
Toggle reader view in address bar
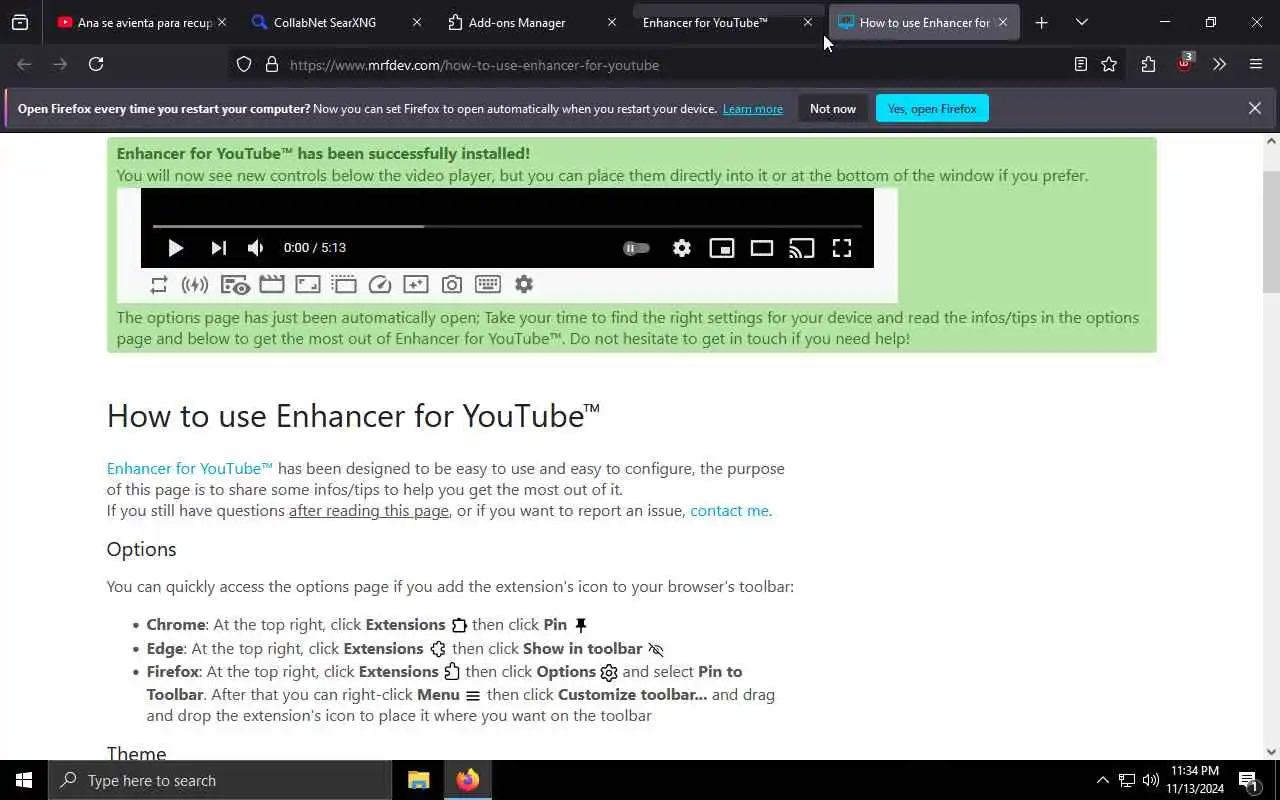click(1080, 64)
